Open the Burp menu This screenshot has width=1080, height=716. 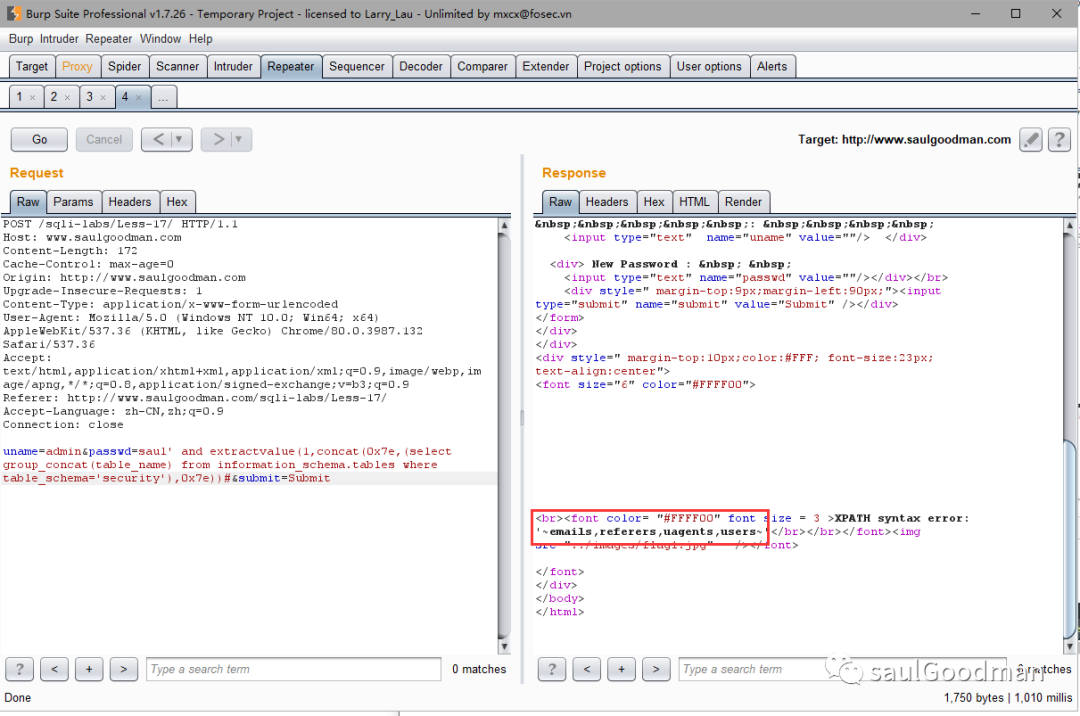pos(21,39)
